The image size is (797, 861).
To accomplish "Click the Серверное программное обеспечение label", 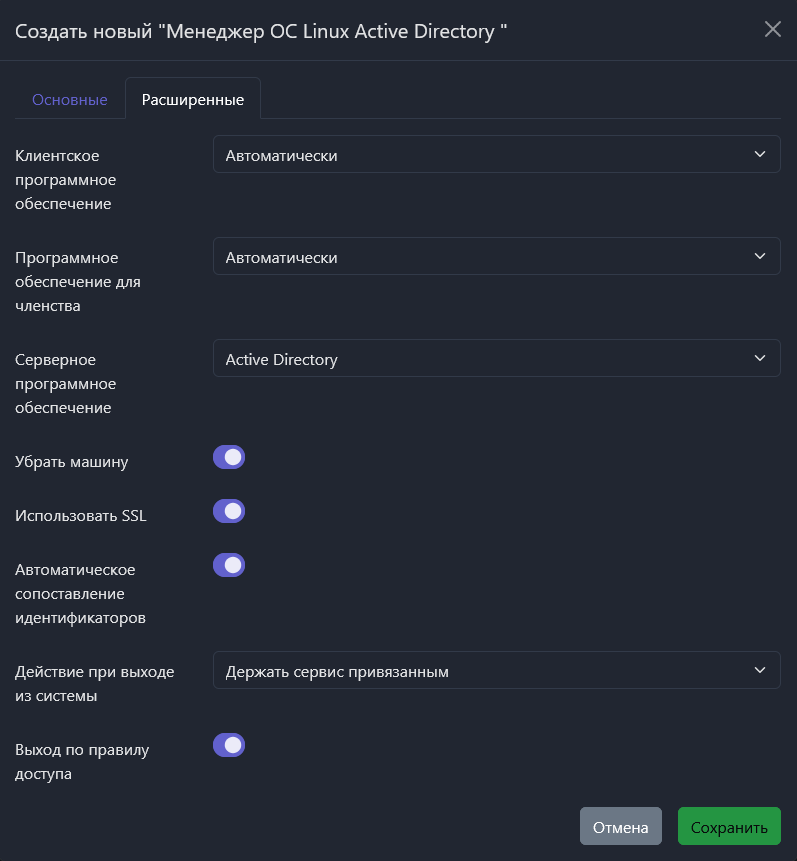I will (x=66, y=383).
